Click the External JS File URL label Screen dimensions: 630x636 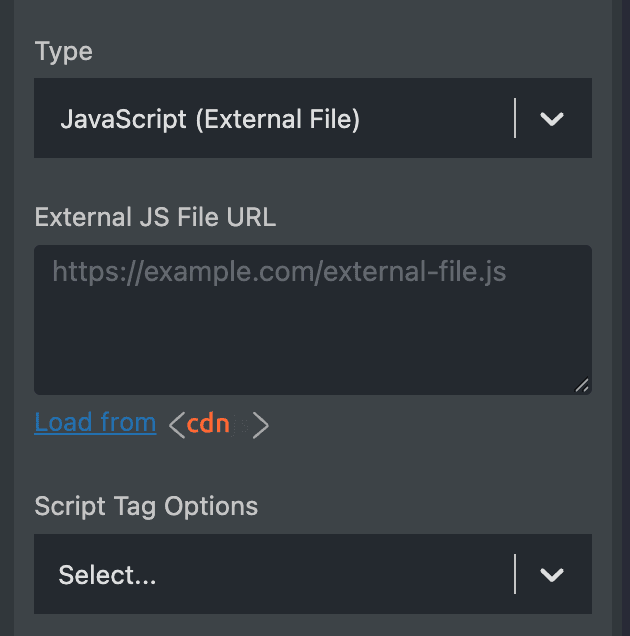tap(155, 217)
